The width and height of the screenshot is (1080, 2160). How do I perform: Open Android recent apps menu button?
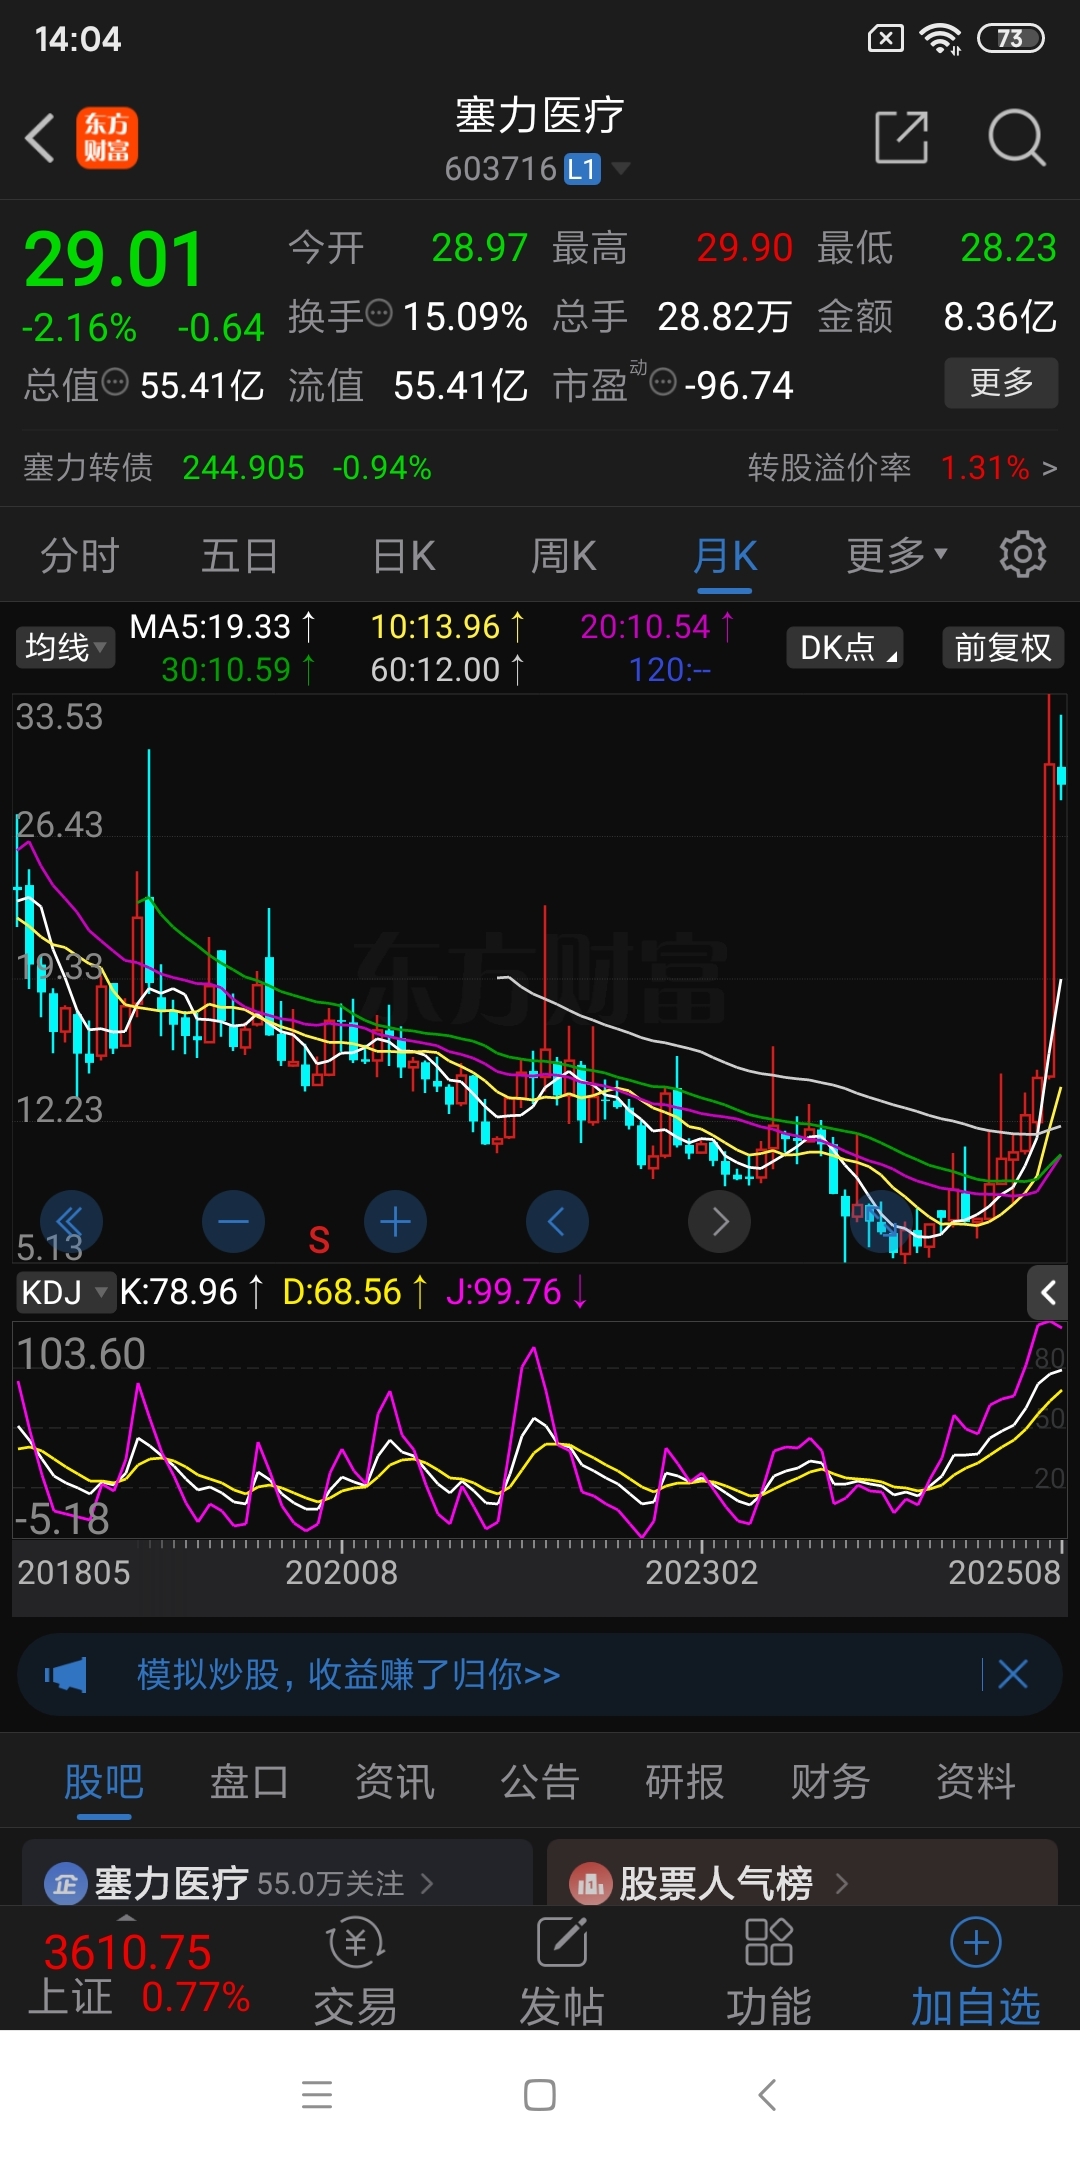click(x=317, y=2094)
